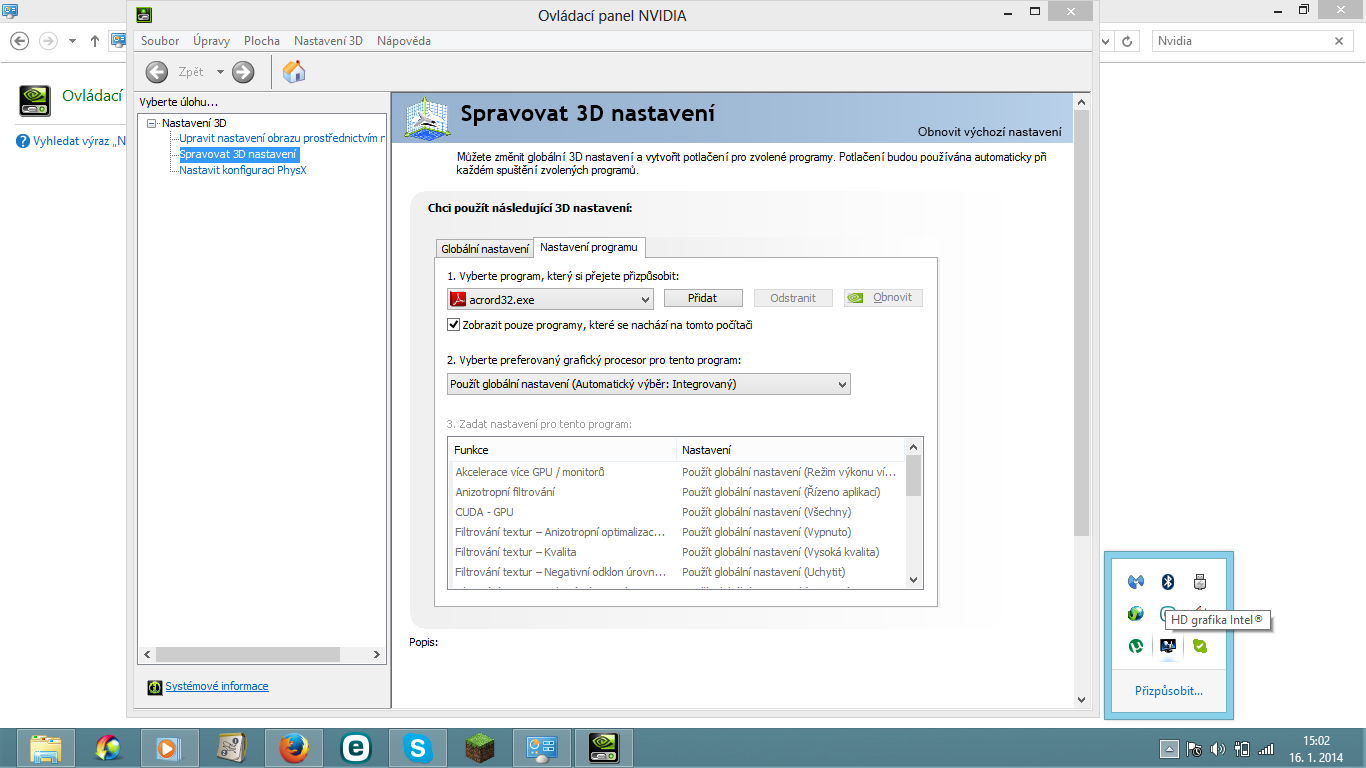
Task: Click the Bluetooth tray icon
Action: point(1167,581)
